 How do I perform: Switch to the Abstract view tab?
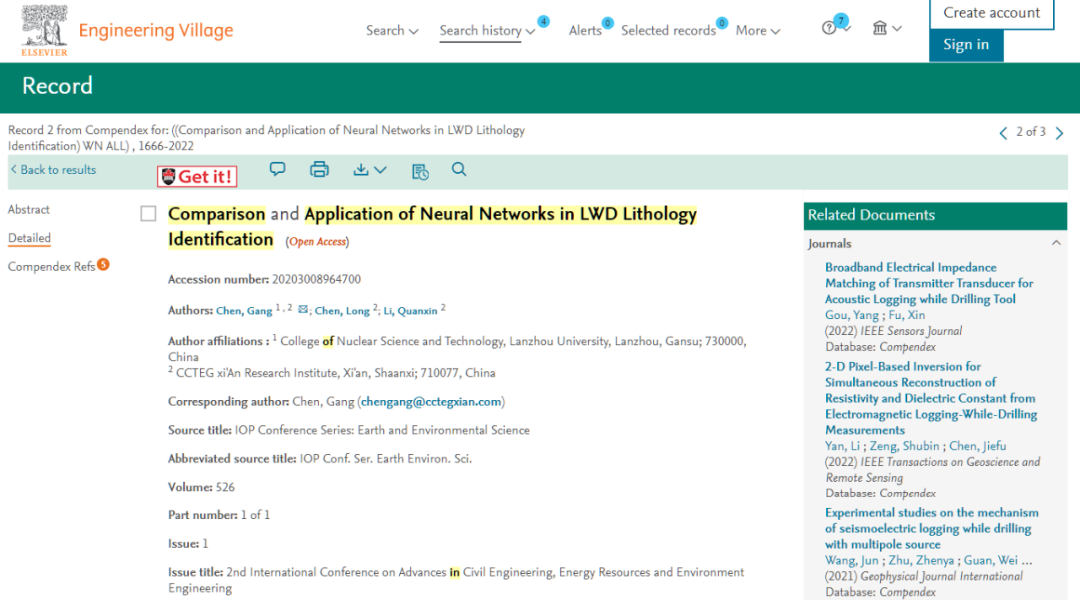pos(29,209)
